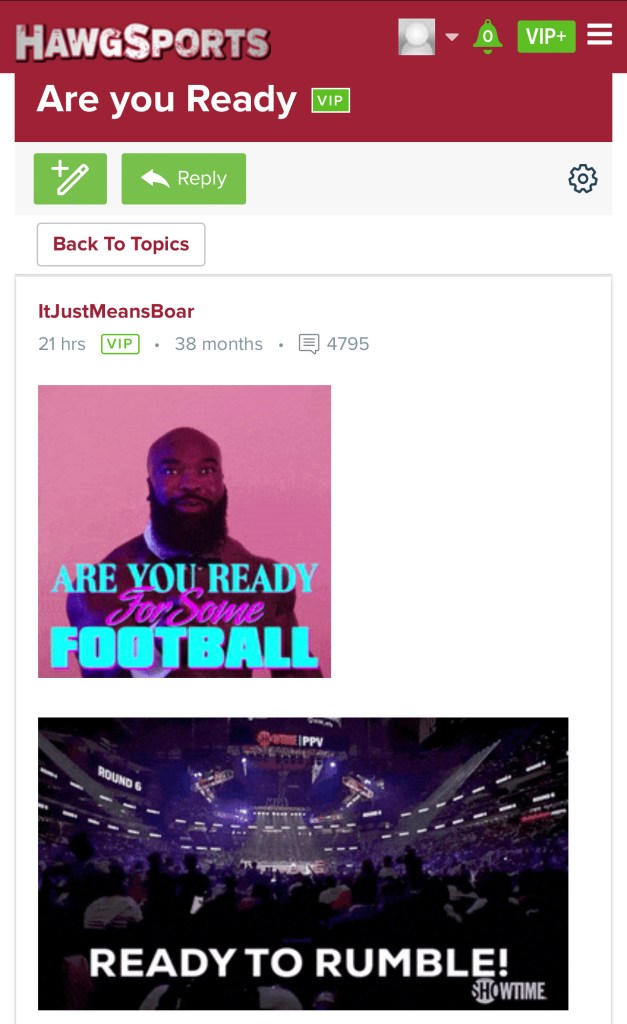
Task: Go to HawgSports home logo
Action: (x=142, y=42)
